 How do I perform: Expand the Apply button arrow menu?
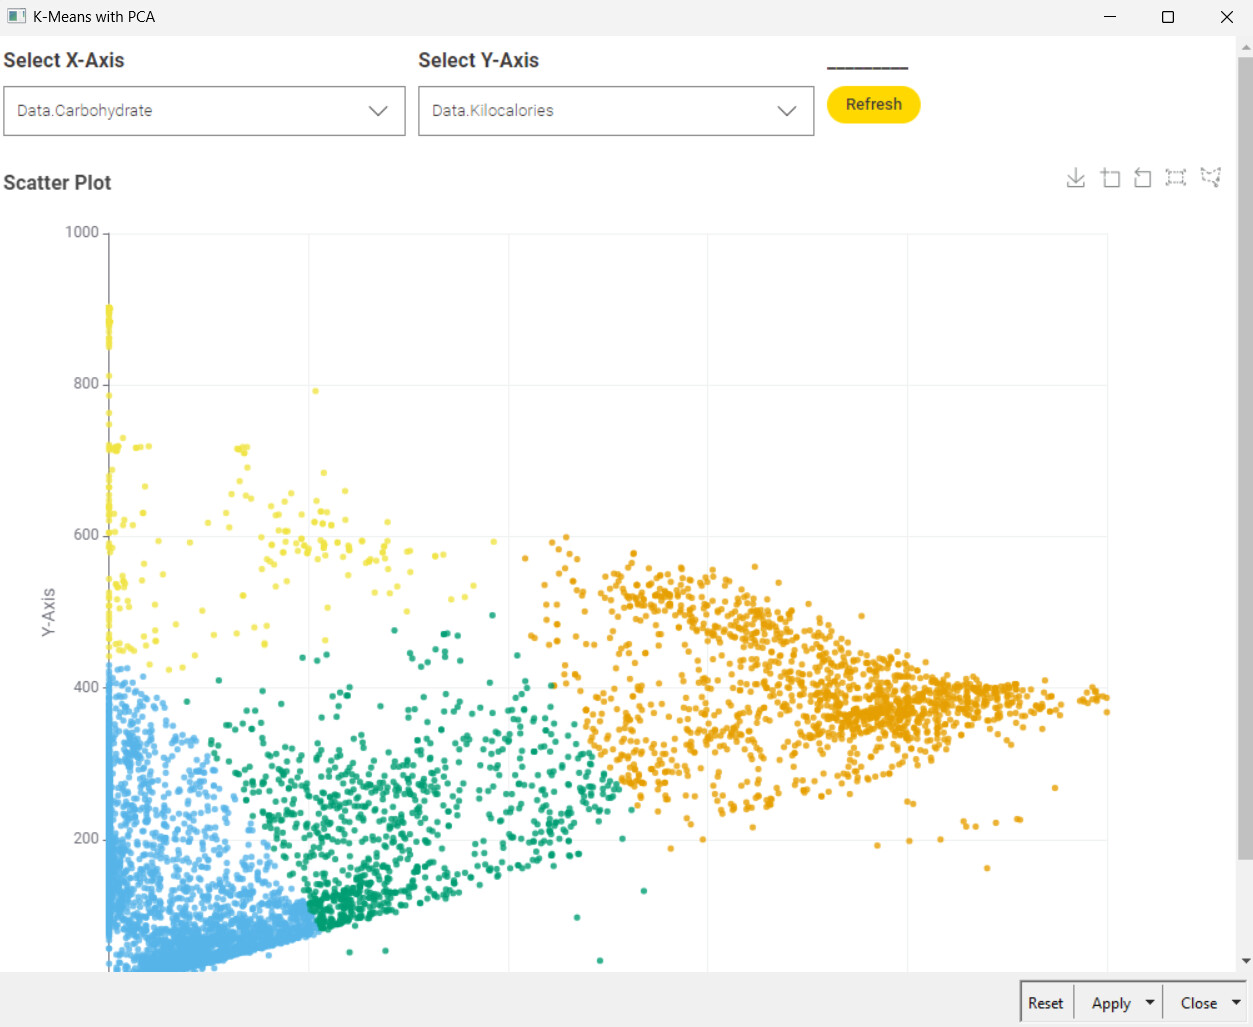click(x=1150, y=1002)
